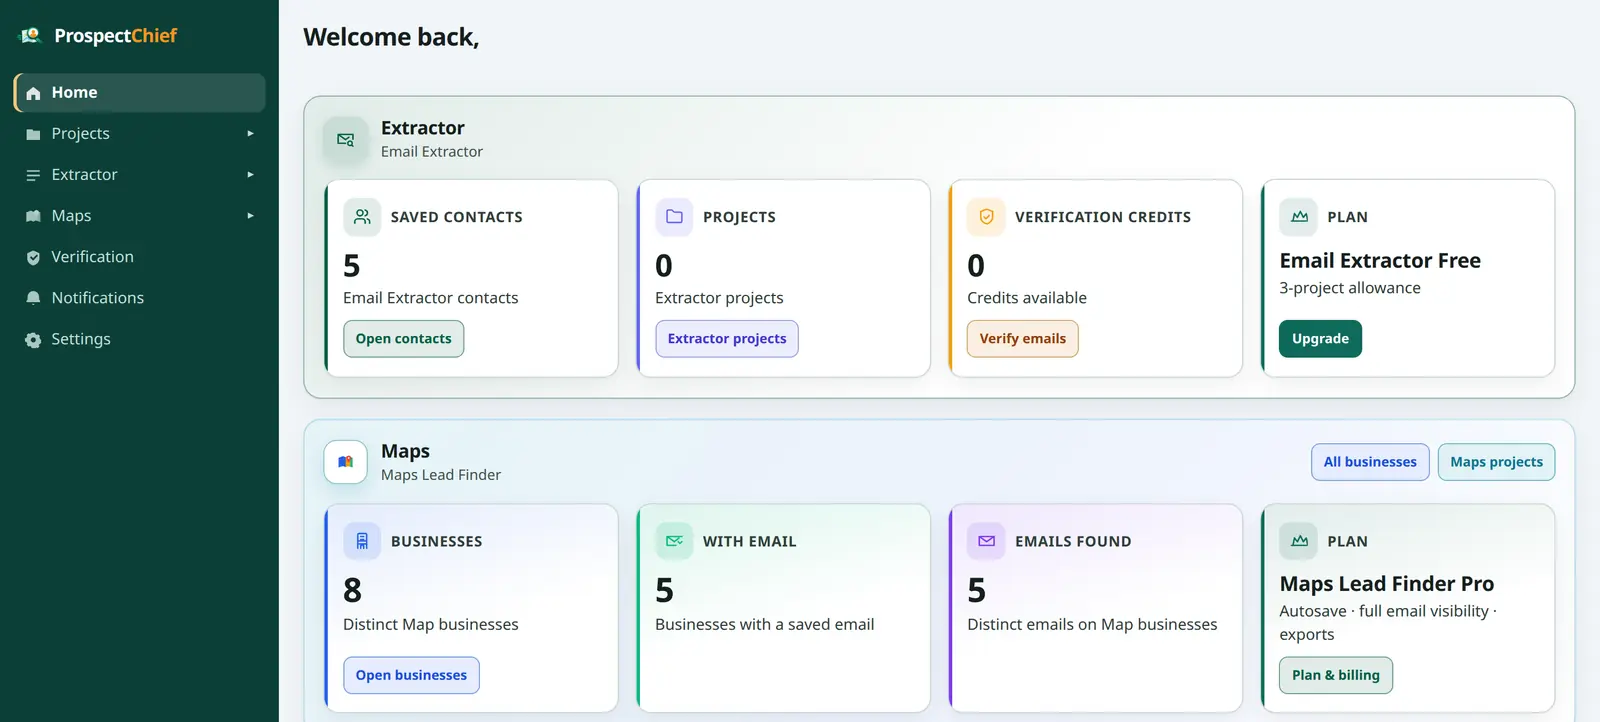
Task: Click the Home house icon in sidebar
Action: [x=33, y=93]
